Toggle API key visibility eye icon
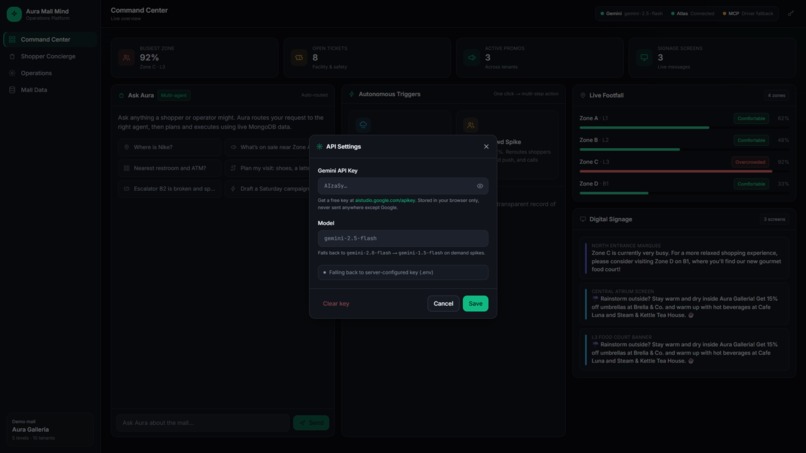Screen dimensions: 806x453 (480, 186)
